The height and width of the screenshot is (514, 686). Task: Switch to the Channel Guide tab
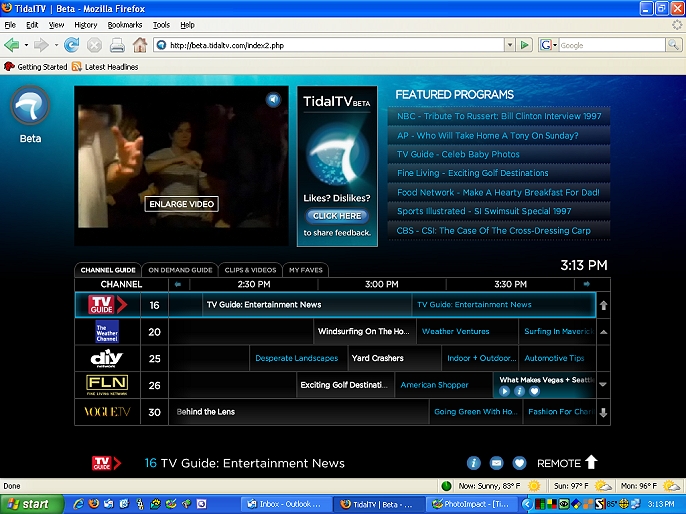click(x=108, y=270)
